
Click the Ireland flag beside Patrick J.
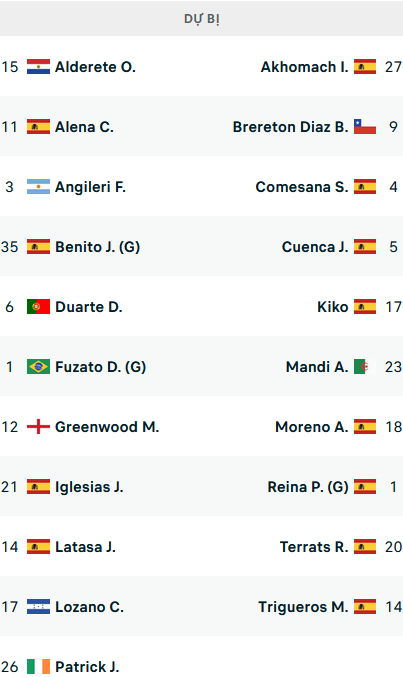38,667
